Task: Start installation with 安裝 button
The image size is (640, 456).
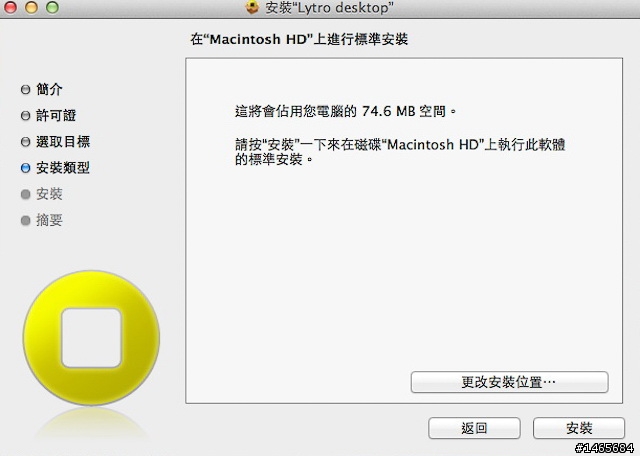Action: pyautogui.click(x=579, y=428)
